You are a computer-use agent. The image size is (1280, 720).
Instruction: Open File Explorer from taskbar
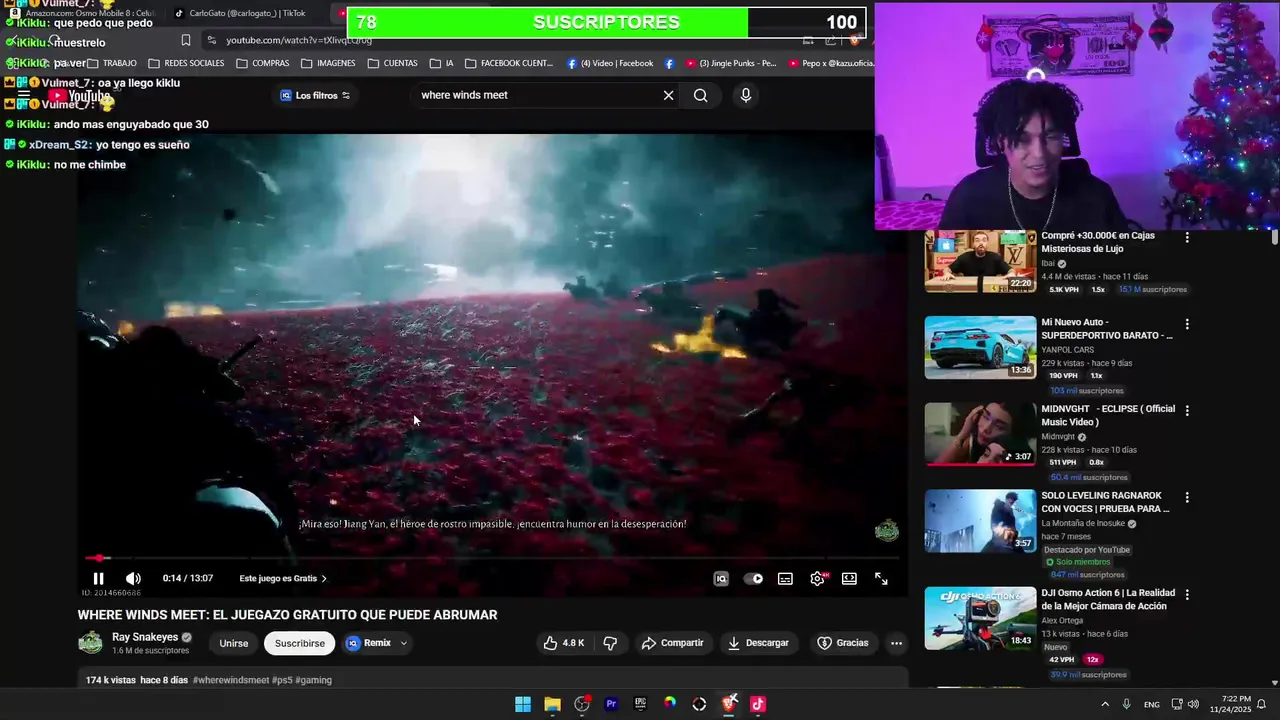pyautogui.click(x=552, y=704)
